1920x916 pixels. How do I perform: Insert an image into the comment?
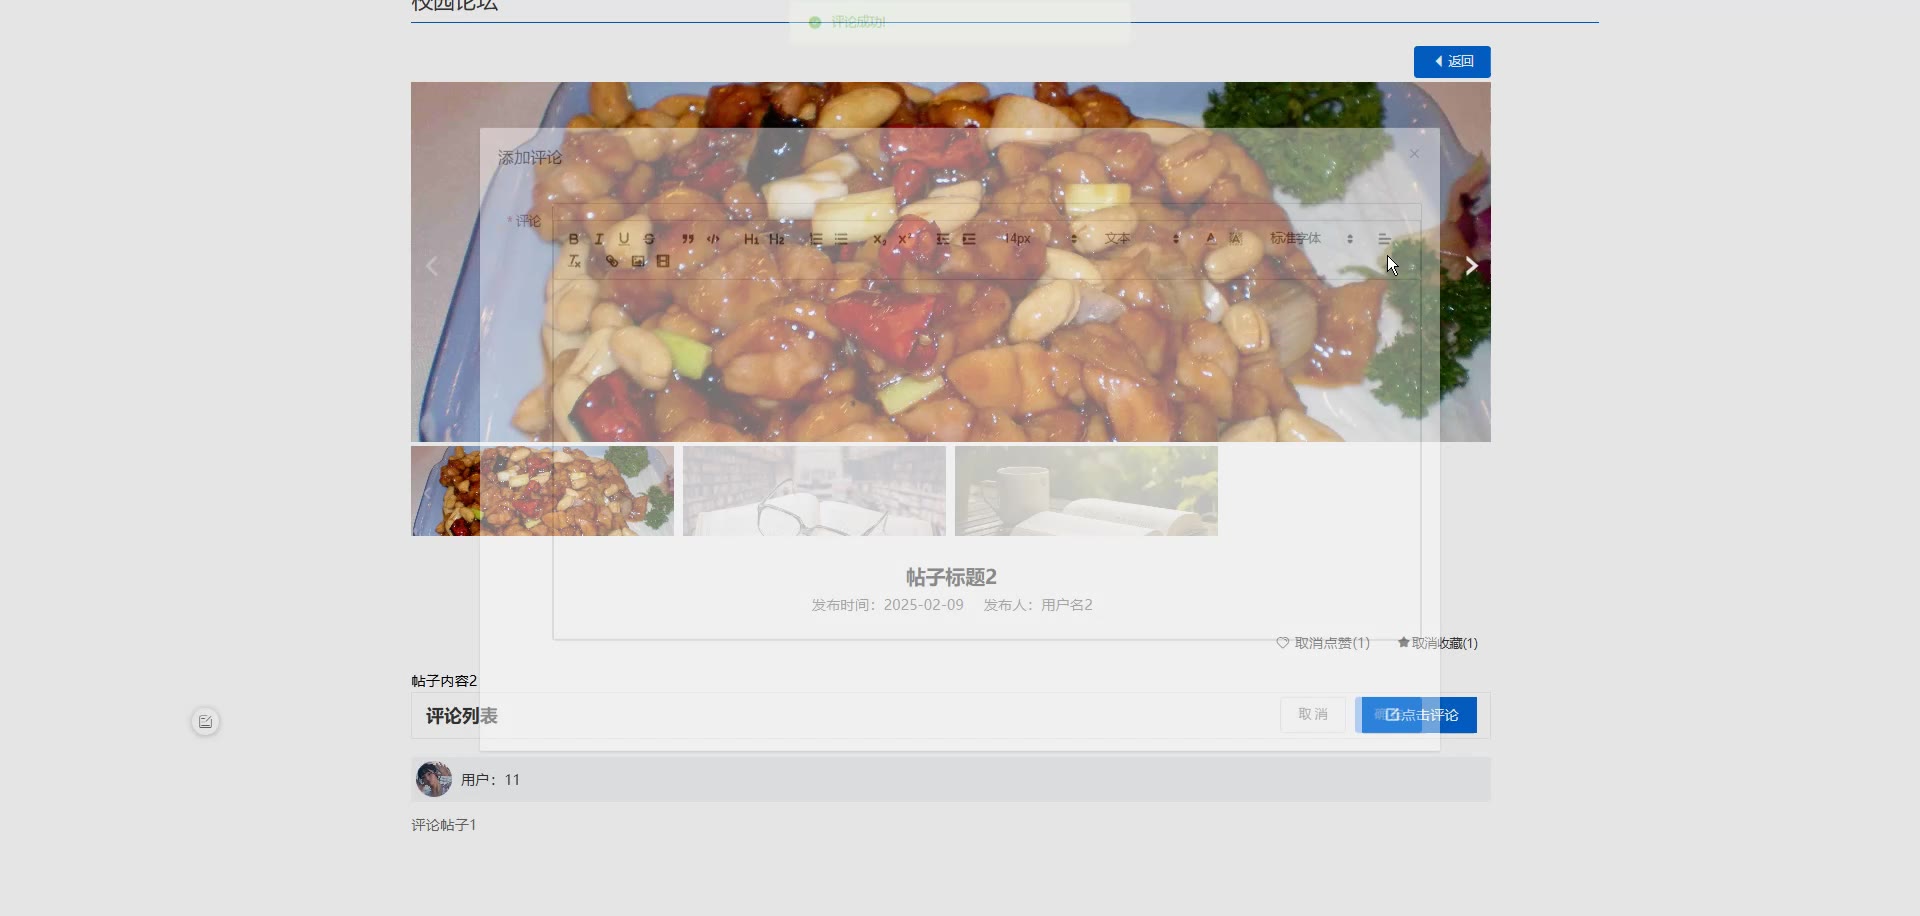point(638,261)
